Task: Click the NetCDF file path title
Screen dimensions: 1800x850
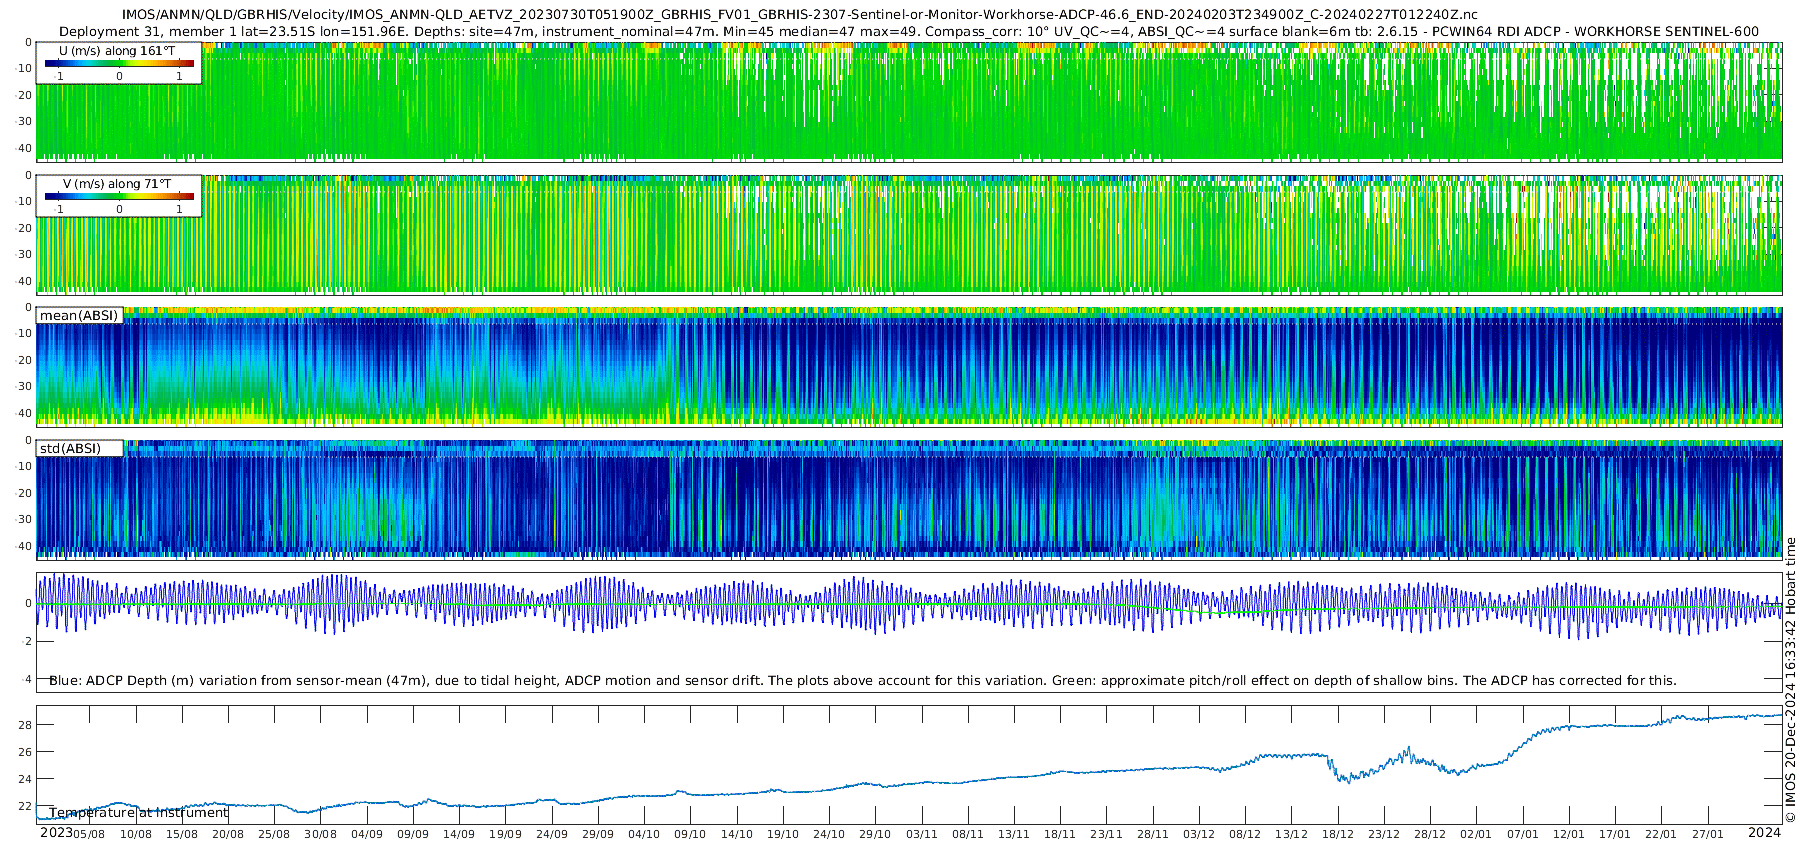Action: click(799, 15)
